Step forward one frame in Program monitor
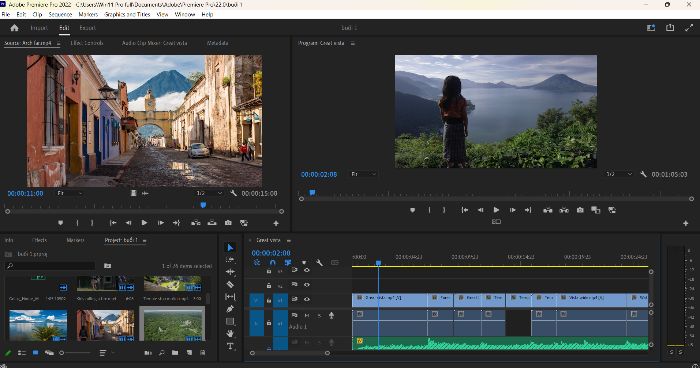This screenshot has height=368, width=700. pyautogui.click(x=512, y=210)
